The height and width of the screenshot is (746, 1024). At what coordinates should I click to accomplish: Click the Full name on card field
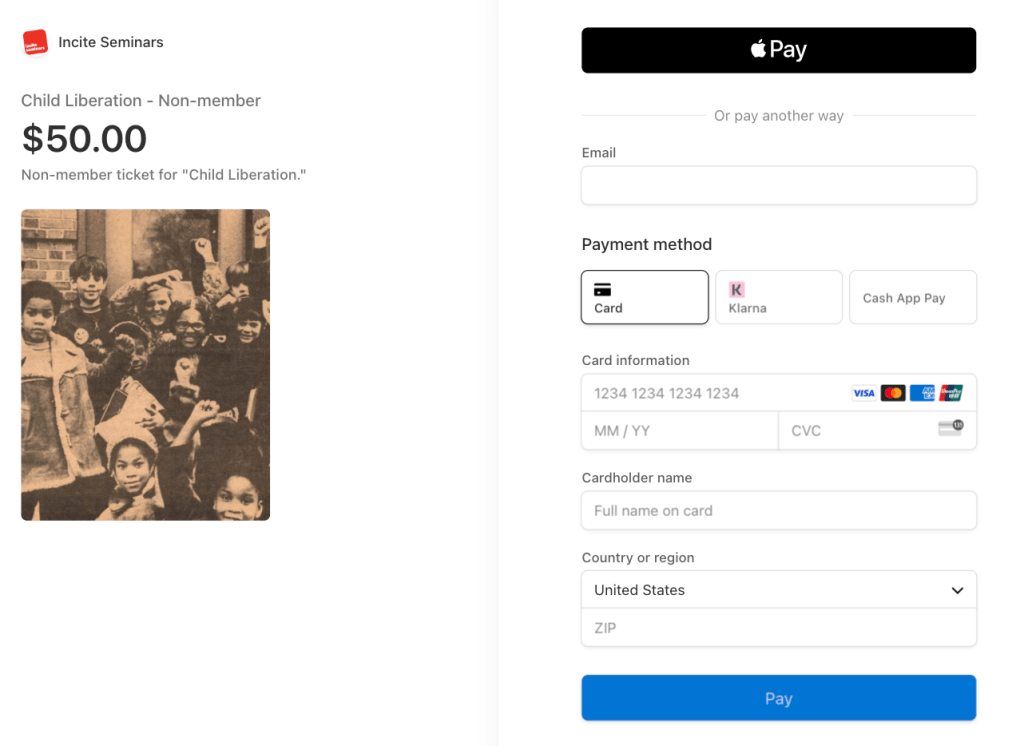click(778, 511)
